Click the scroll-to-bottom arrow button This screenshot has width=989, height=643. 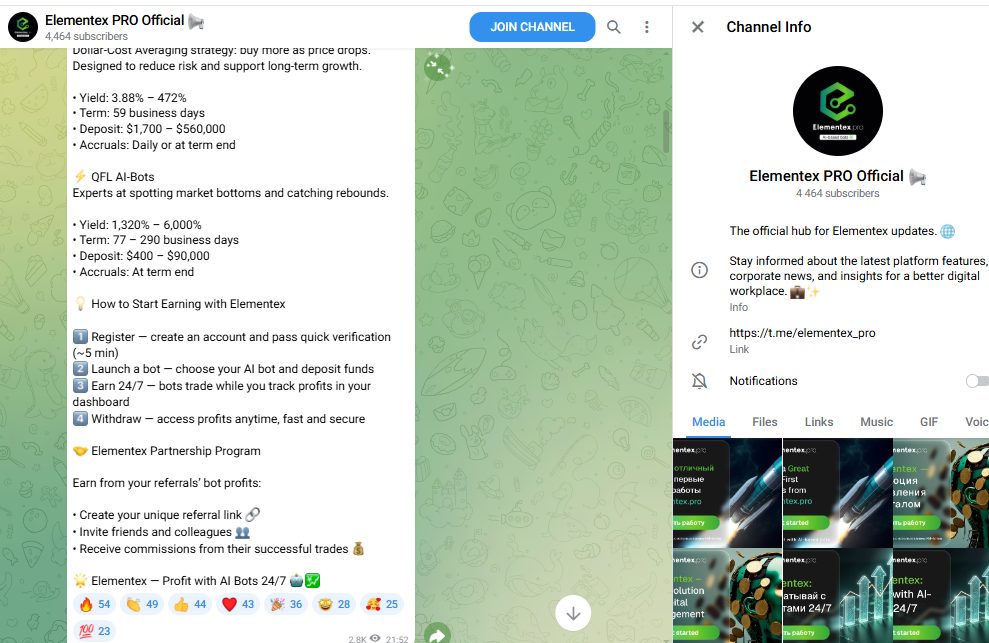573,613
